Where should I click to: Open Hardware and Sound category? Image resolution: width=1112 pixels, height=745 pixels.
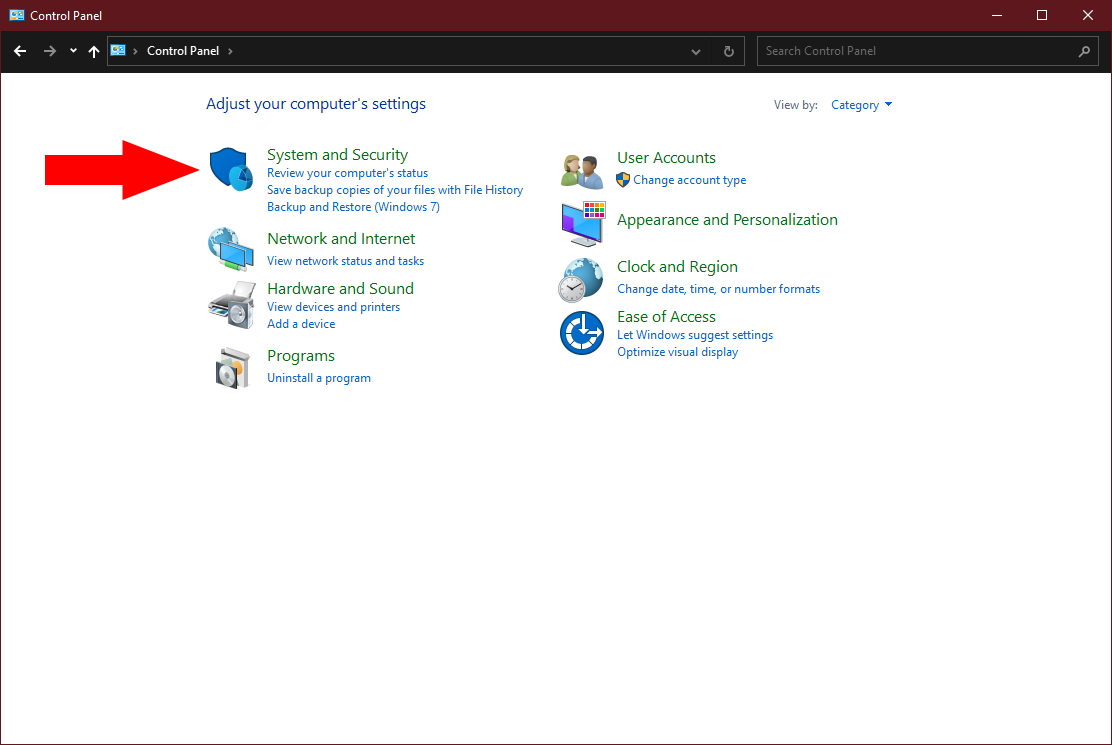pyautogui.click(x=340, y=289)
